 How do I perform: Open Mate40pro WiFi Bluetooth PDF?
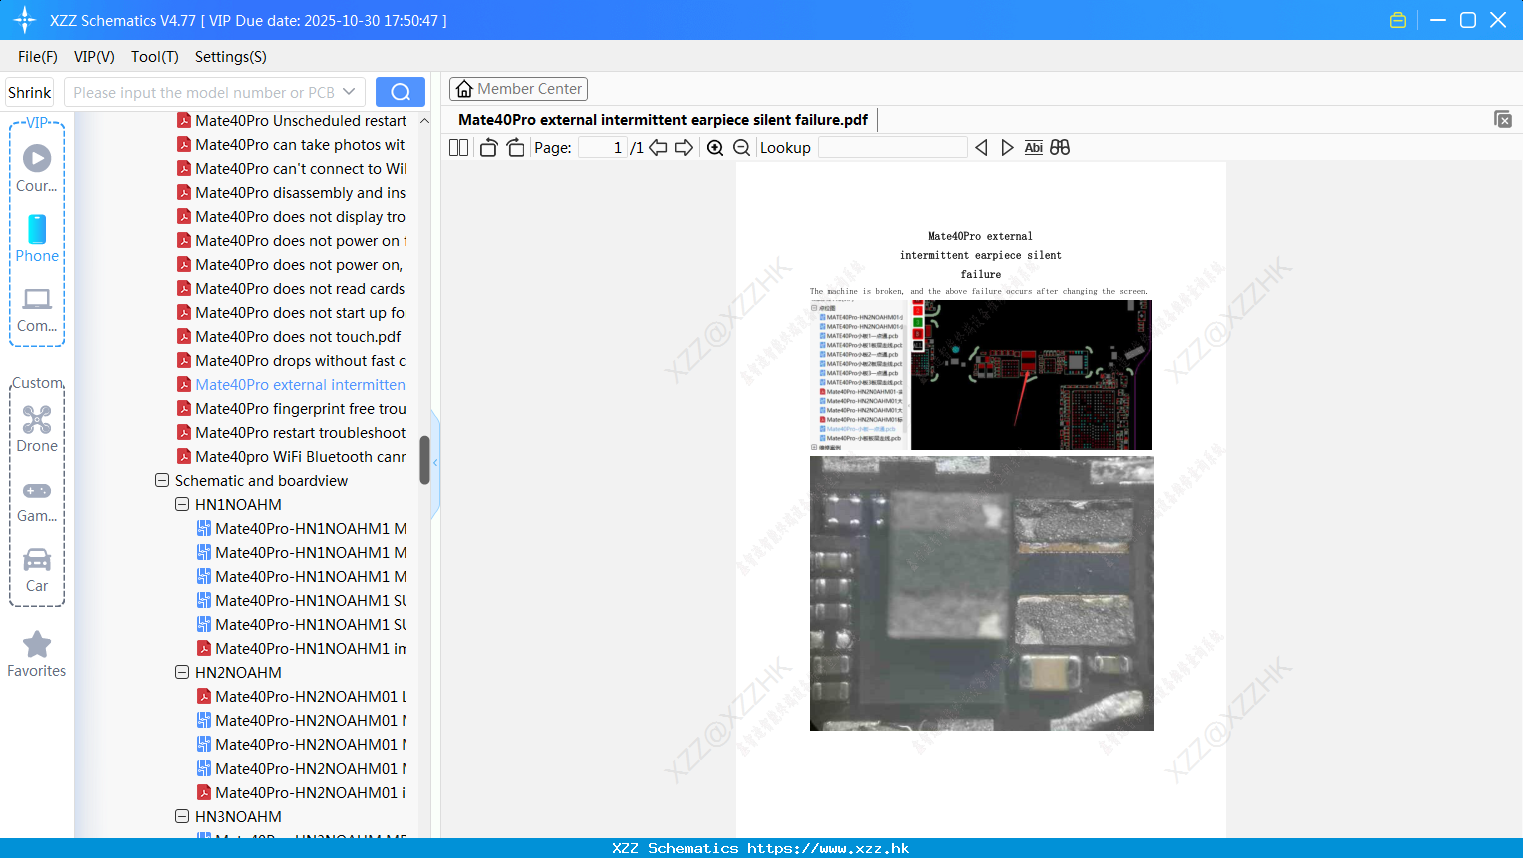pos(292,456)
